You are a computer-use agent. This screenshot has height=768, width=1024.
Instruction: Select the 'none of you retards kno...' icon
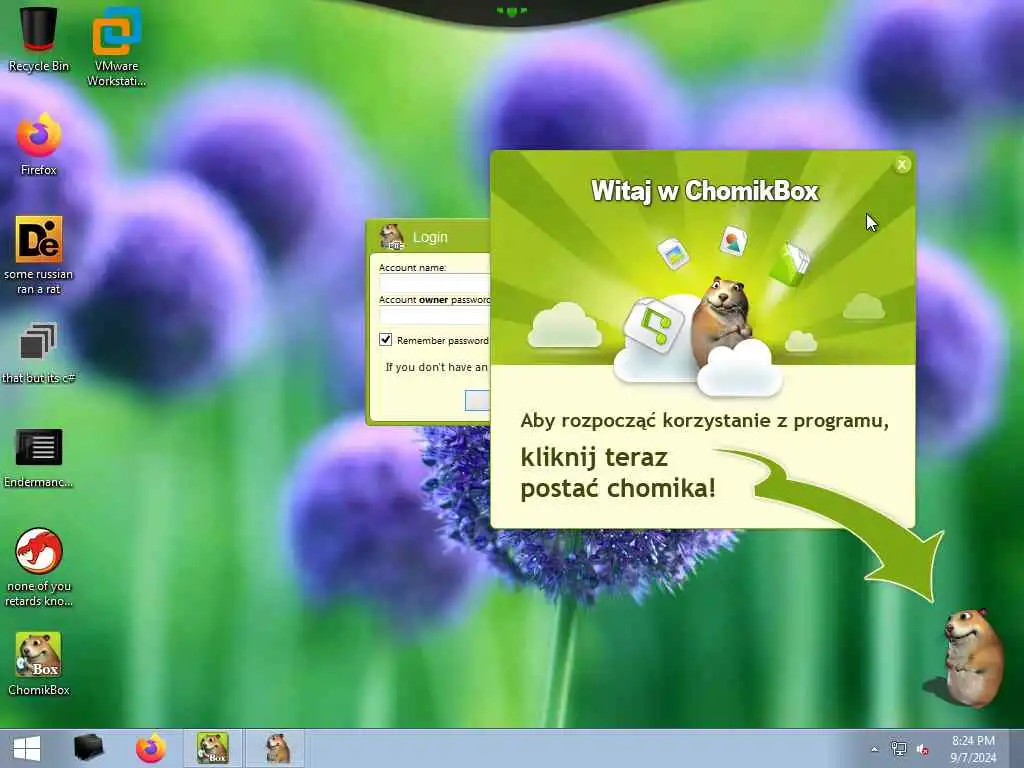(39, 567)
